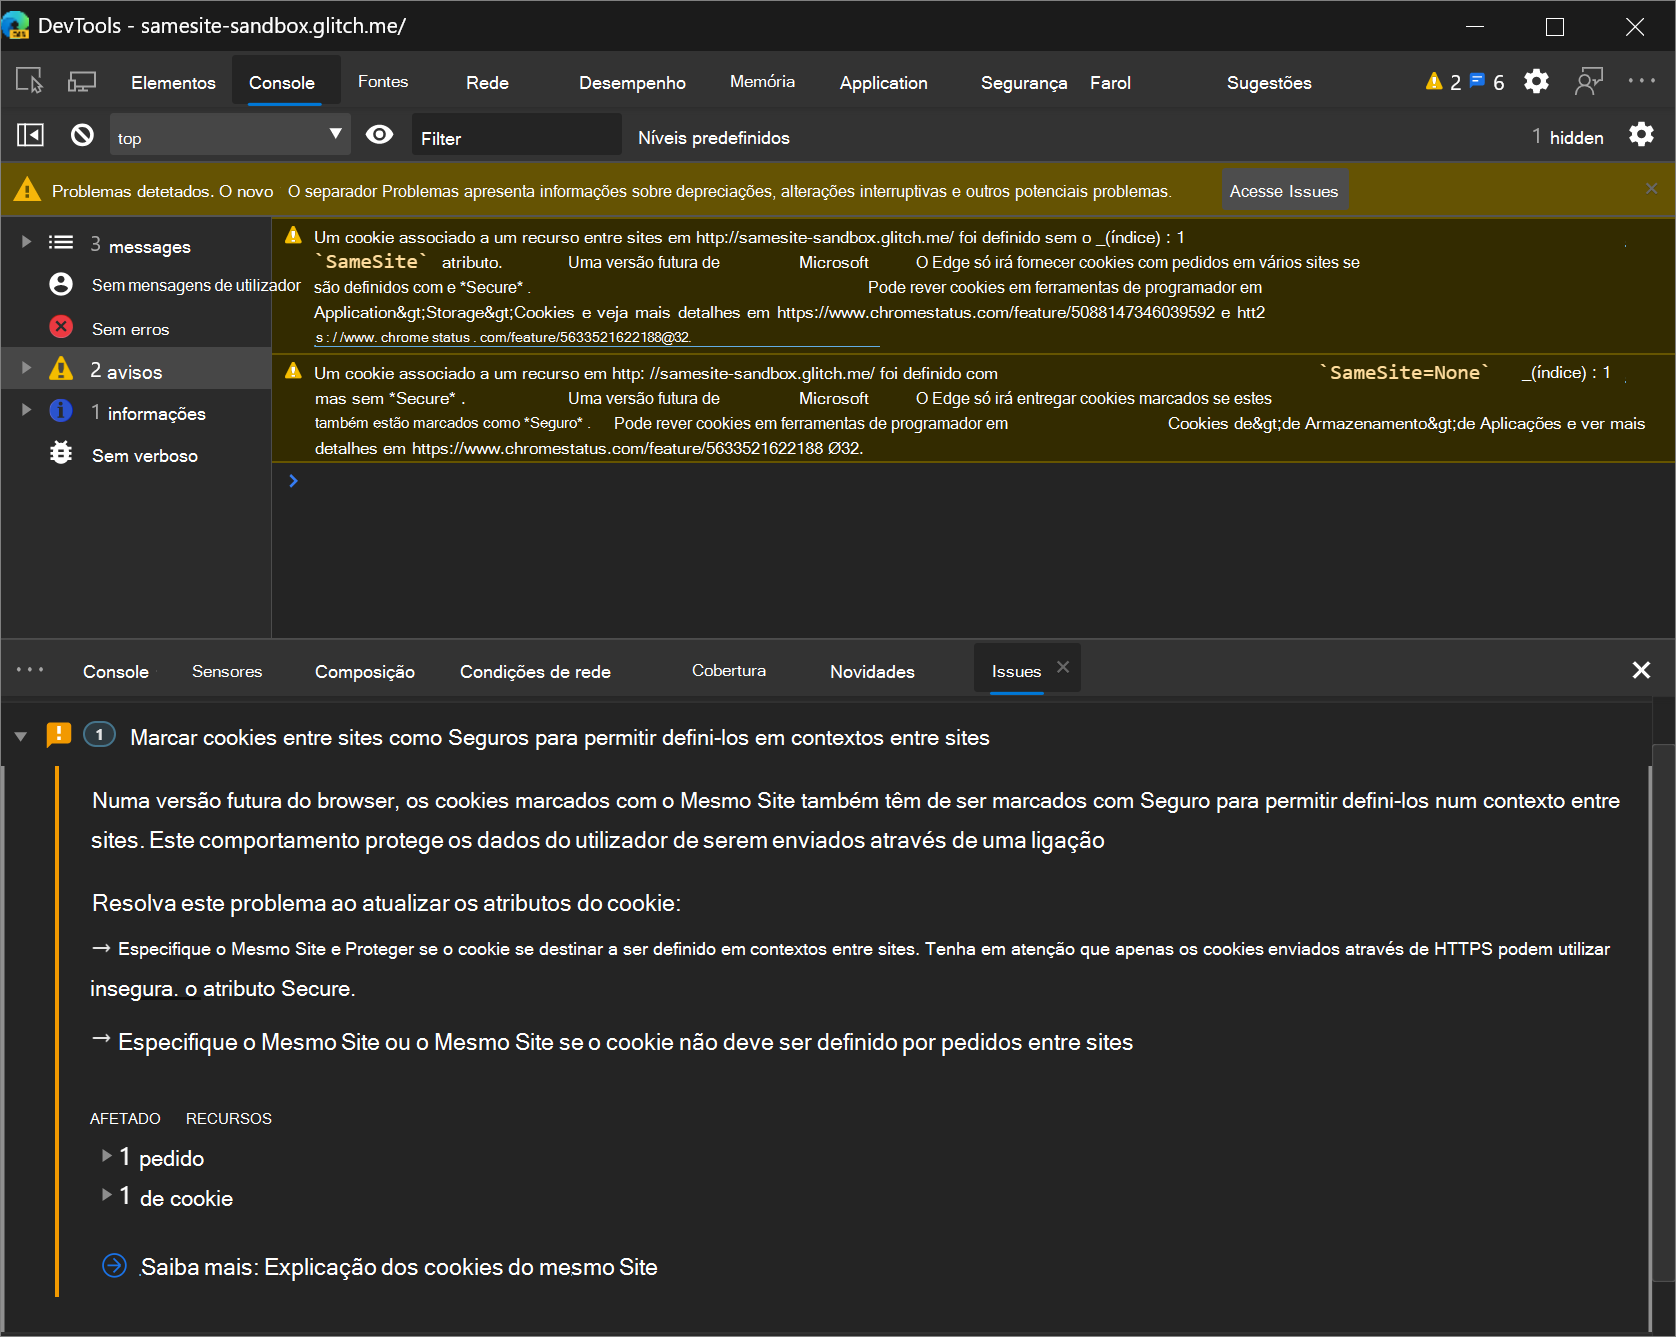This screenshot has height=1337, width=1676.
Task: Open the Saiba mais cookies explanation link
Action: pos(398,1266)
